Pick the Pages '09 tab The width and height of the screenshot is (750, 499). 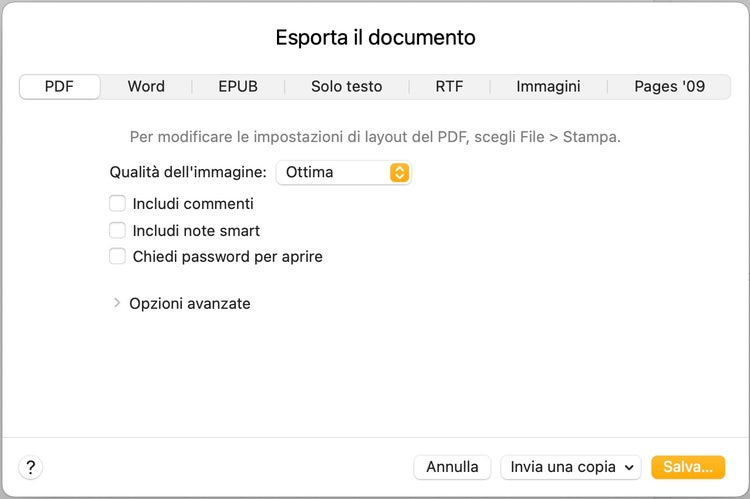pos(669,87)
